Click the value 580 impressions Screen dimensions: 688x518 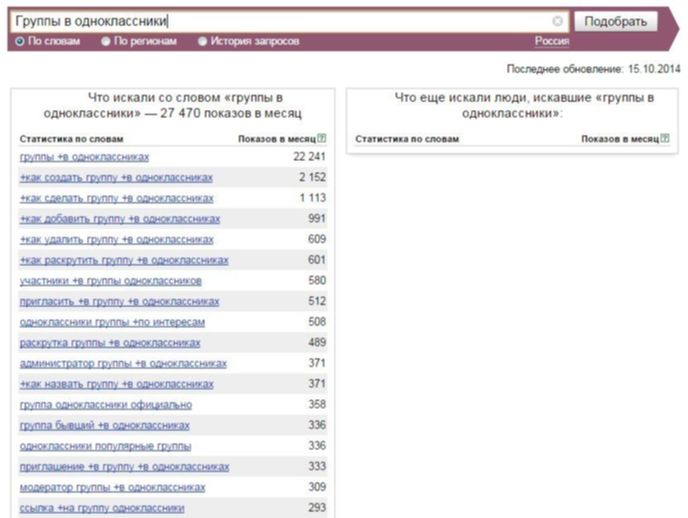click(317, 280)
